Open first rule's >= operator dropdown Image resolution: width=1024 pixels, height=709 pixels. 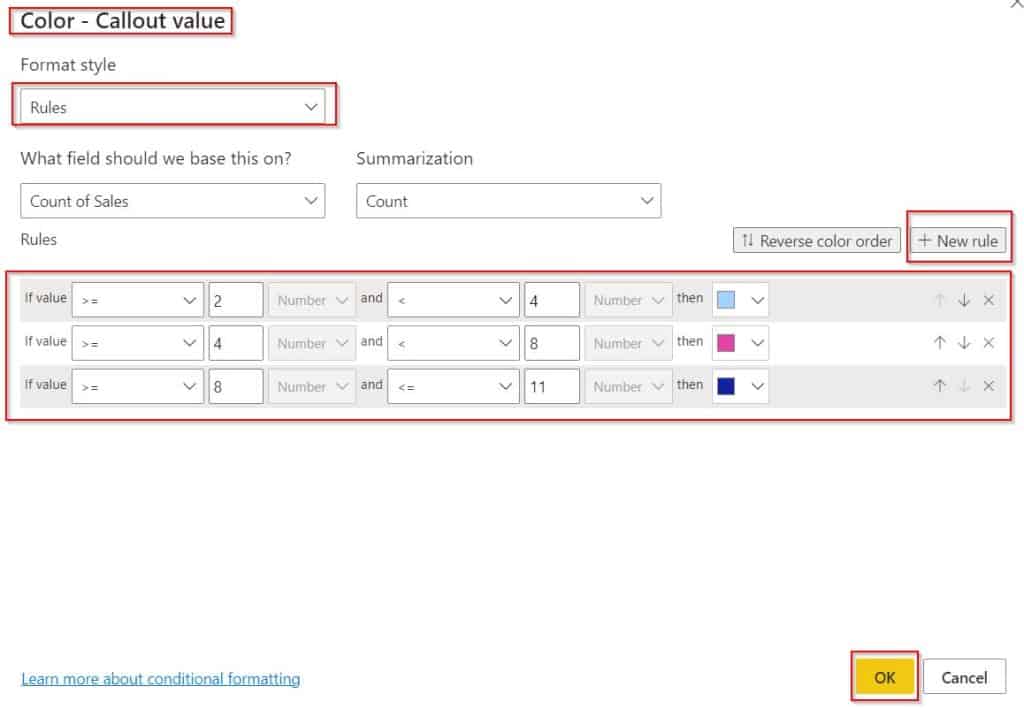[138, 300]
